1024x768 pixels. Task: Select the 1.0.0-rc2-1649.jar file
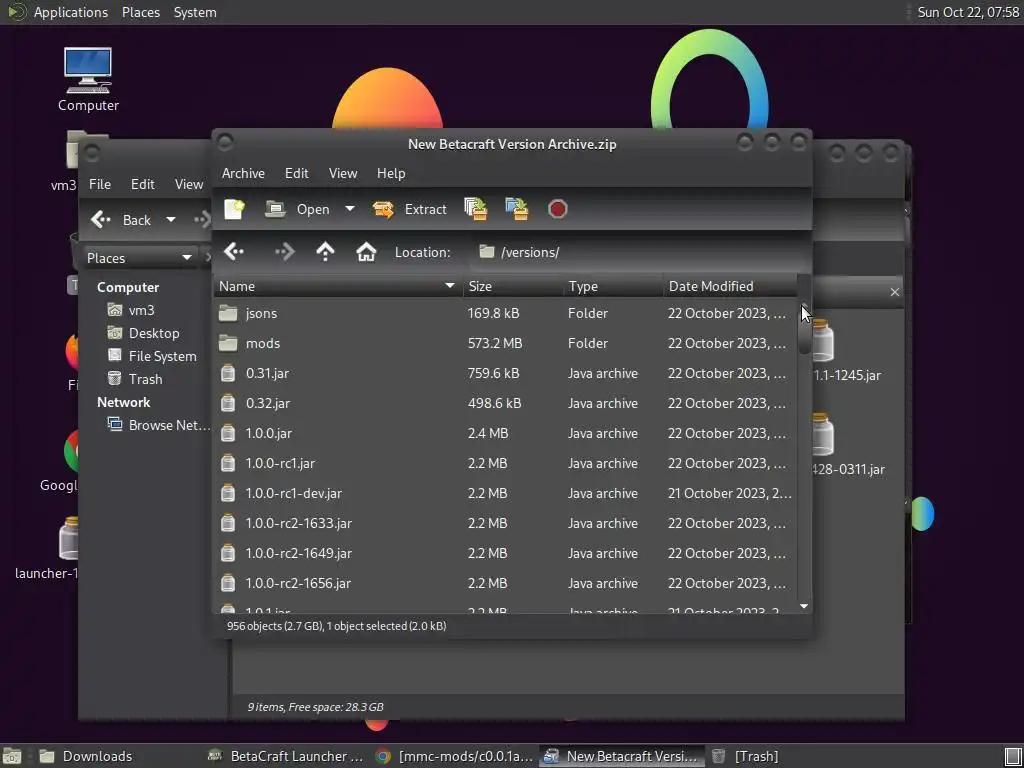pos(505,554)
